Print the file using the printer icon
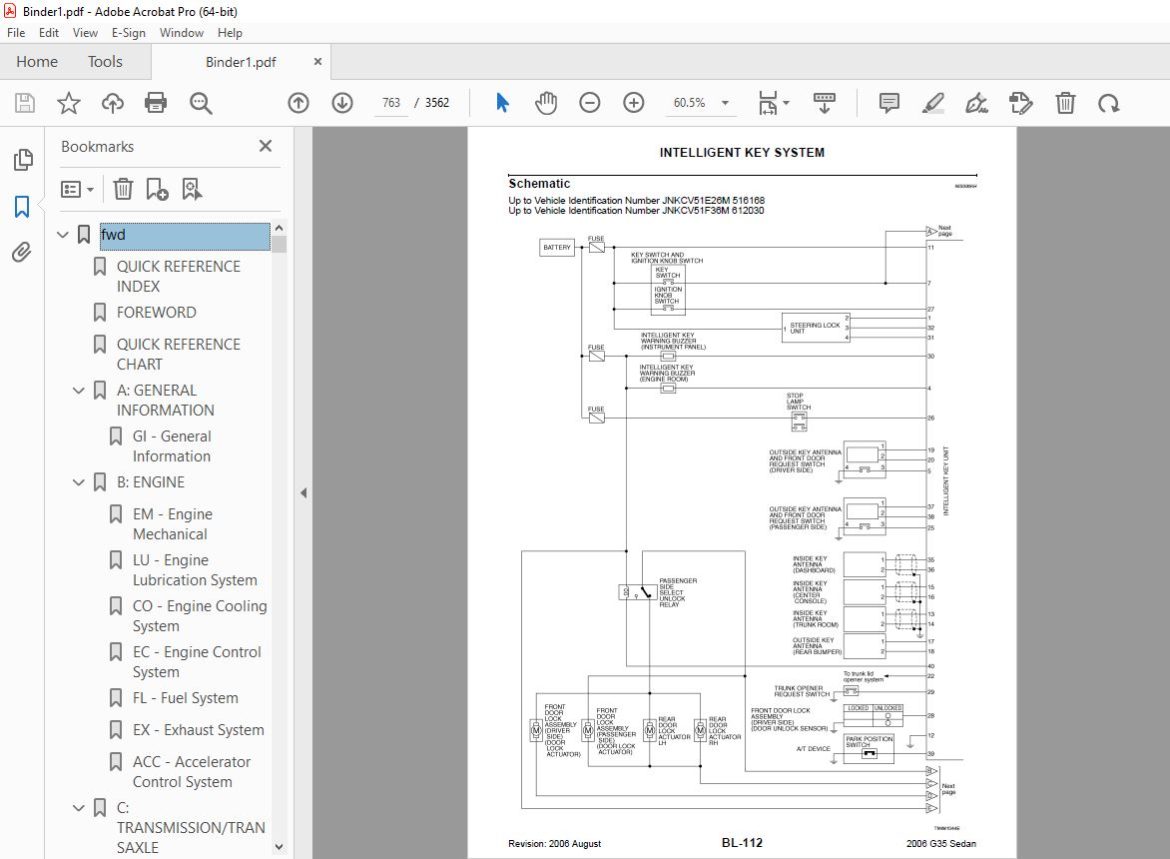This screenshot has height=859, width=1170. pyautogui.click(x=156, y=103)
